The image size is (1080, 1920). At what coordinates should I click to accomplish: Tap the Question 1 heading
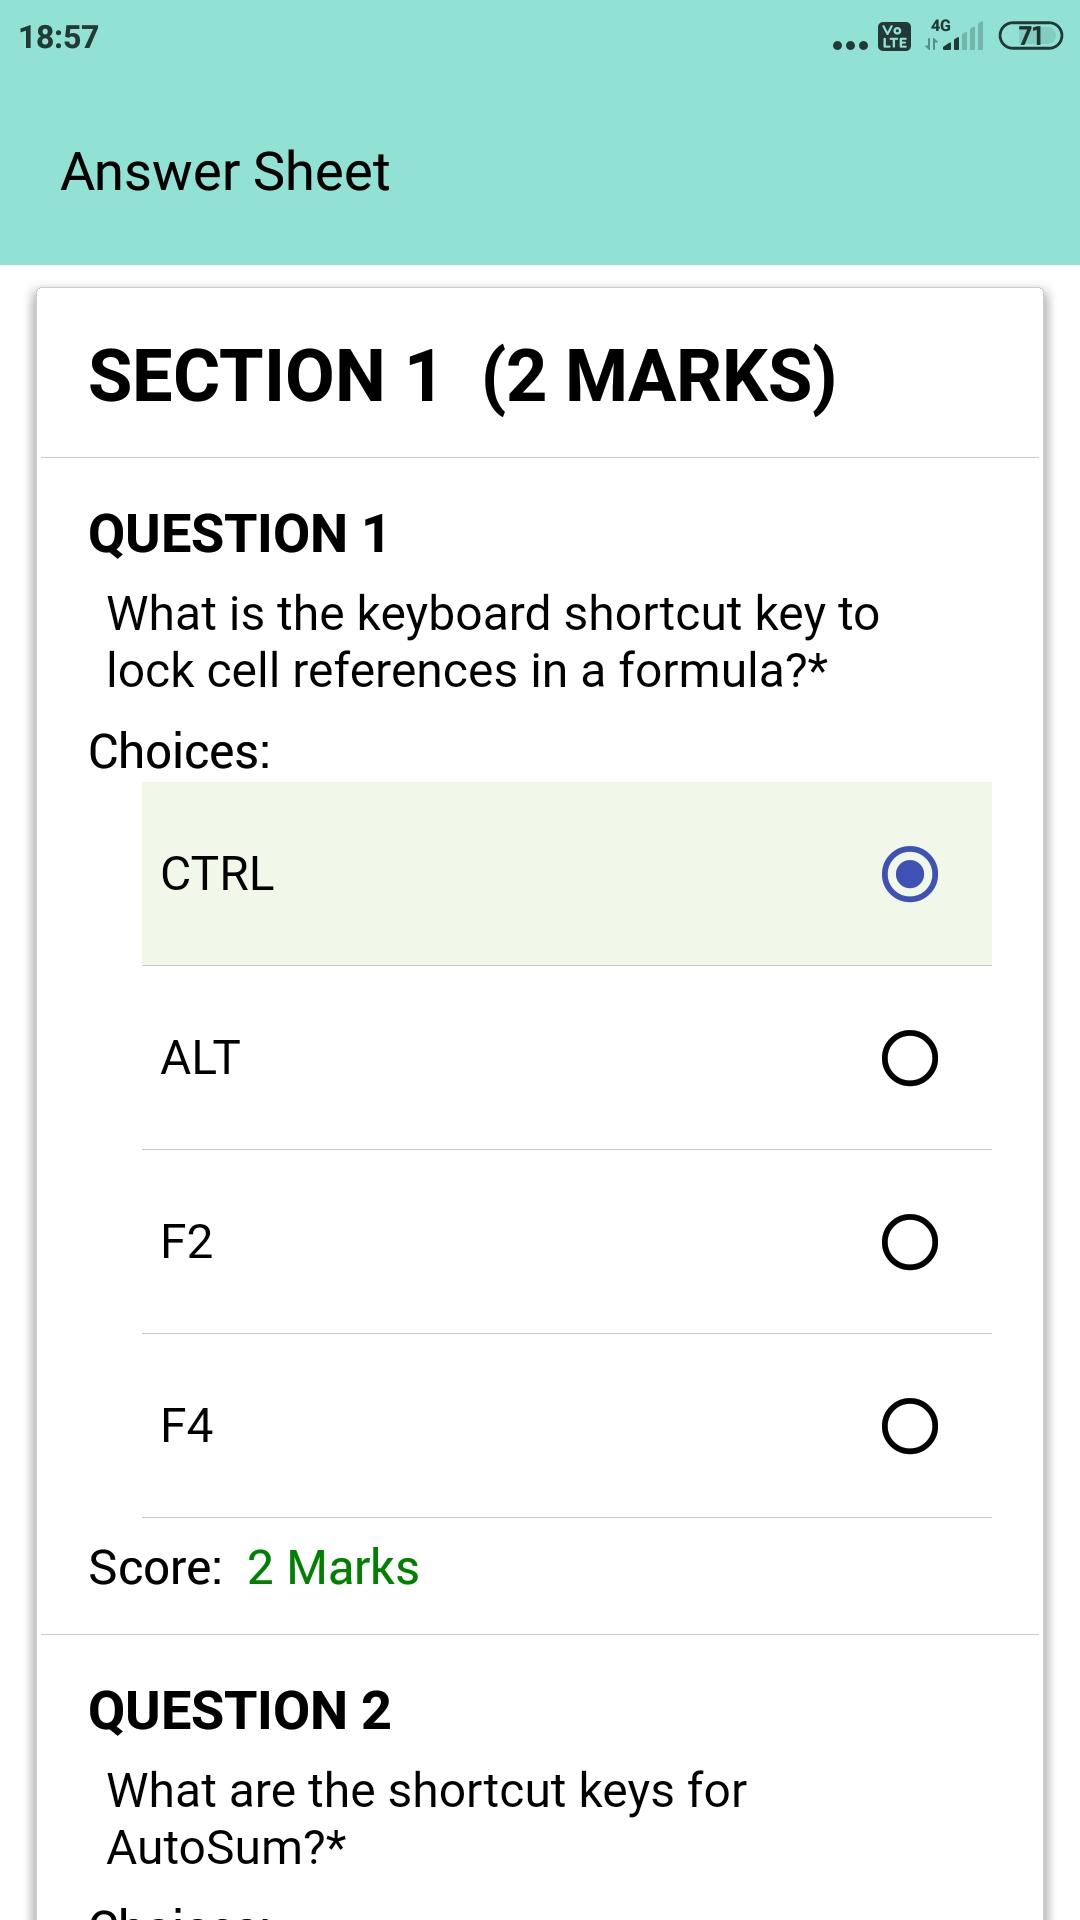pyautogui.click(x=238, y=533)
